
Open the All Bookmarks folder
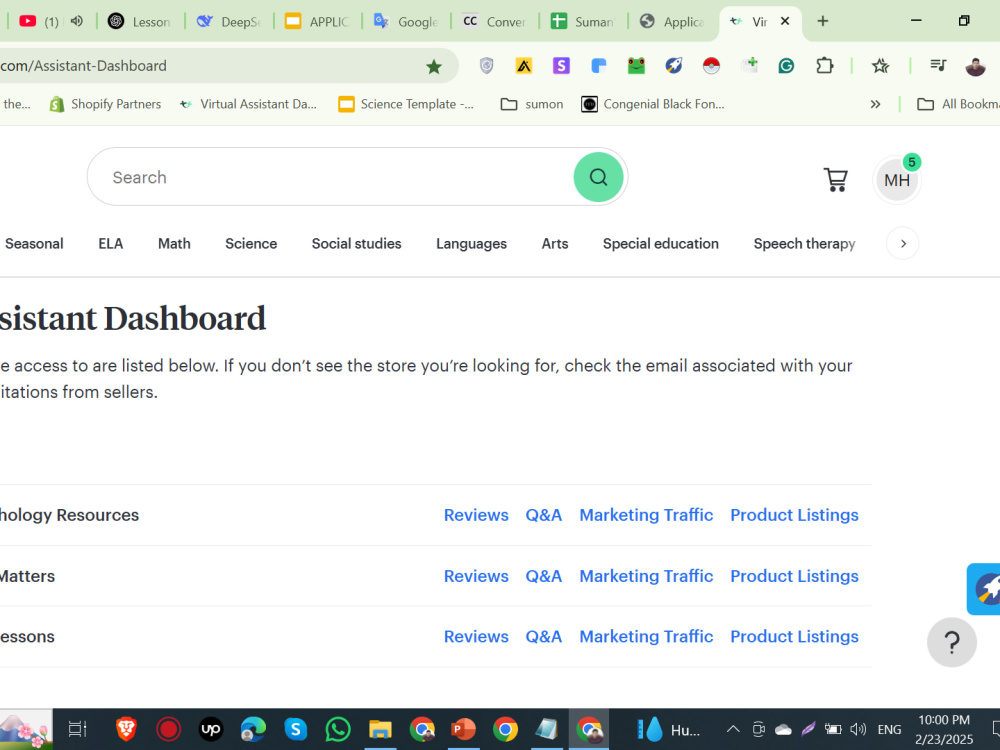(x=958, y=104)
